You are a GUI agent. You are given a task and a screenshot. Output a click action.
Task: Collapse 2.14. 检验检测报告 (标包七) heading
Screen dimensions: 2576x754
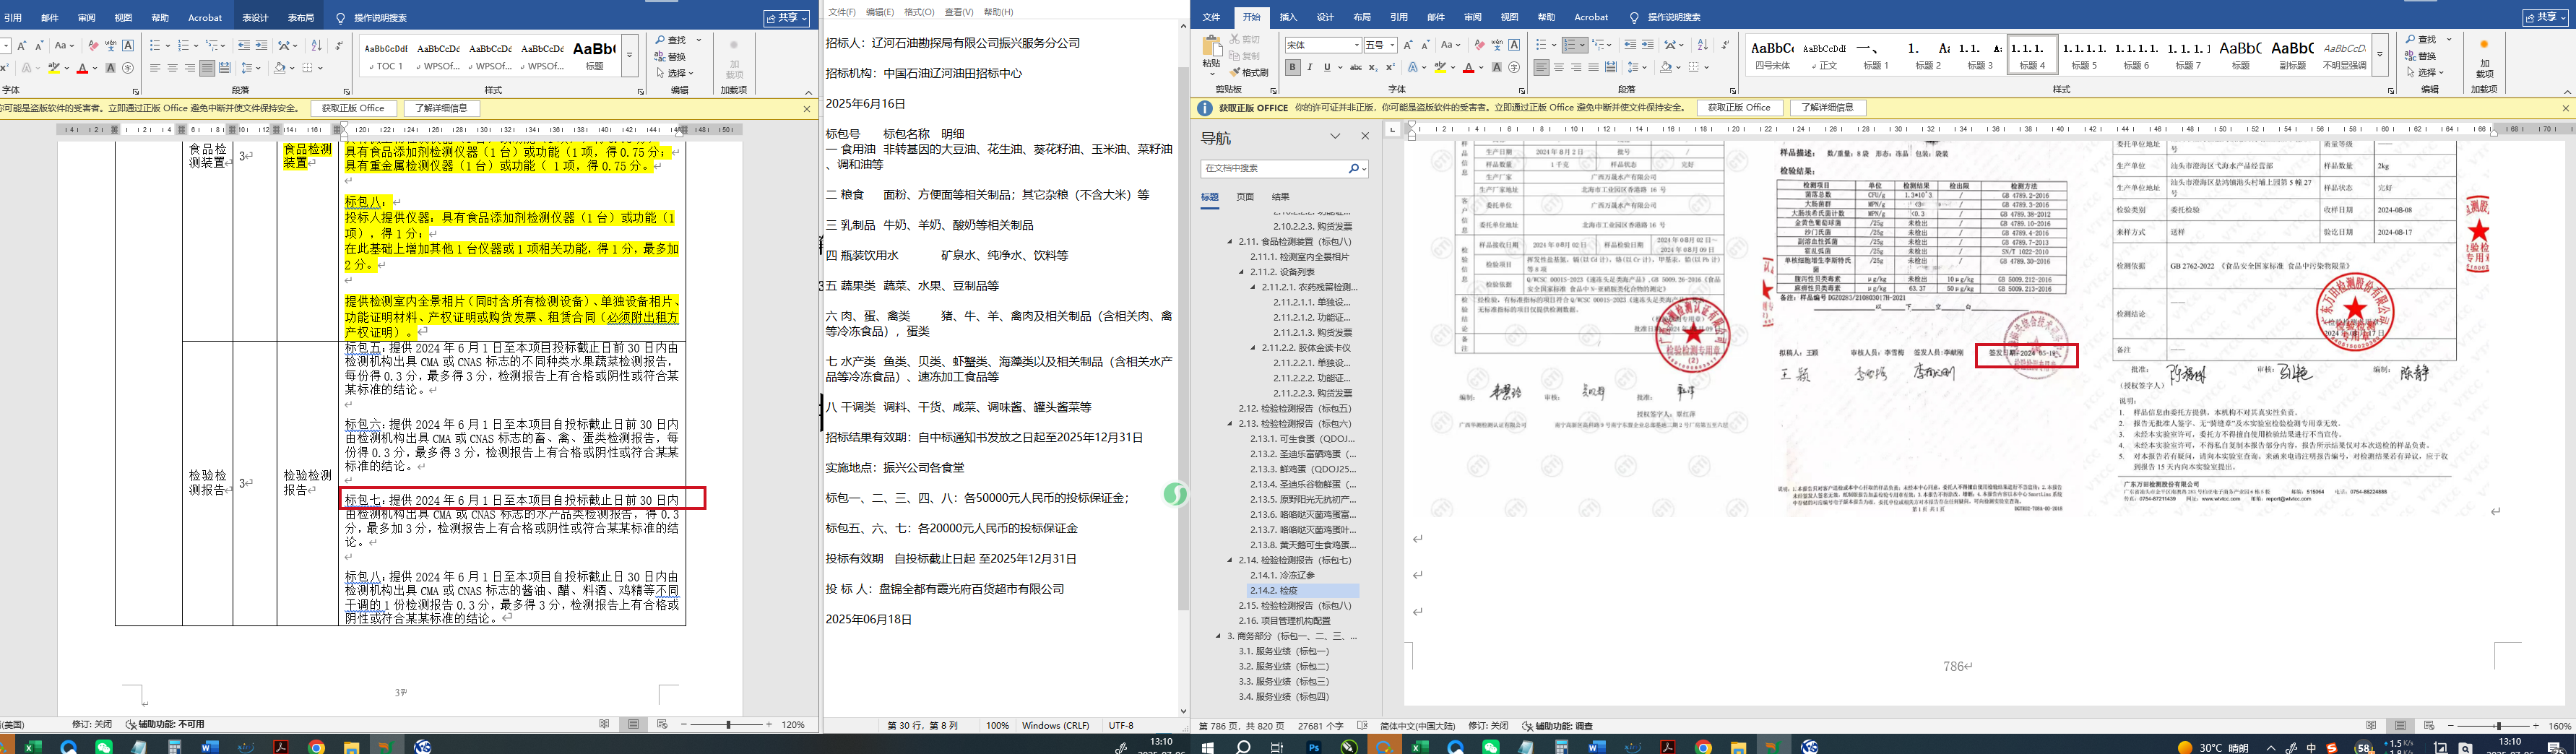pos(1230,560)
